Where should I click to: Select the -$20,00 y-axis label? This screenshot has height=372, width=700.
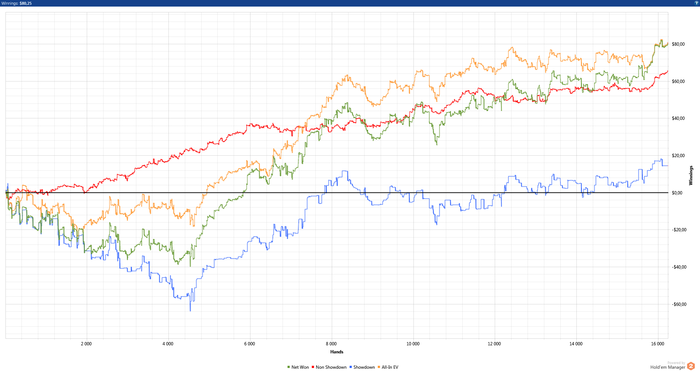tap(679, 230)
